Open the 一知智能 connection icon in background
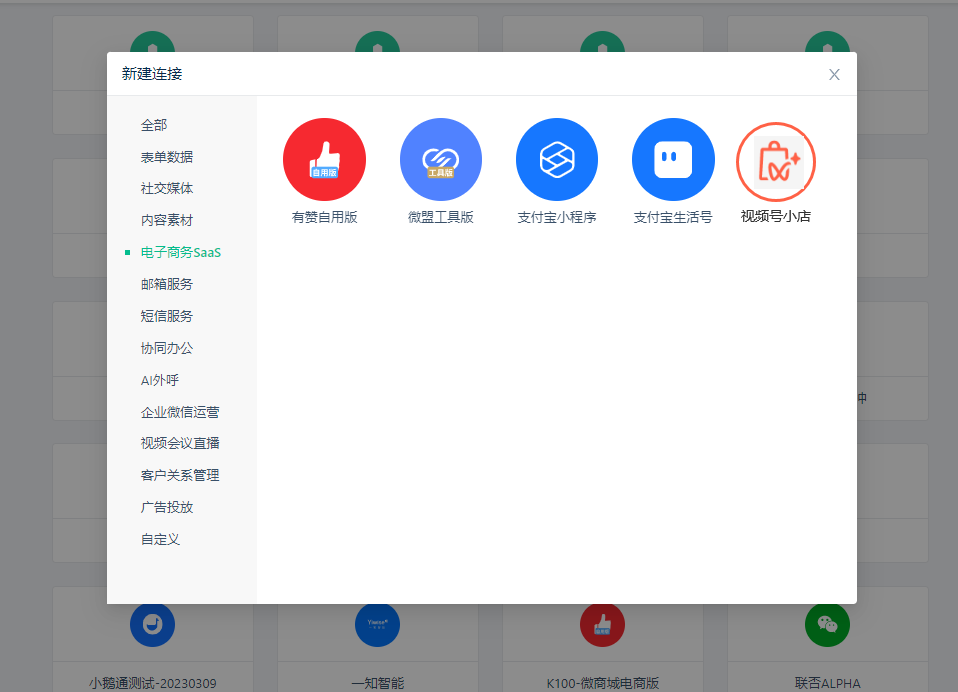This screenshot has height=692, width=958. [x=378, y=624]
